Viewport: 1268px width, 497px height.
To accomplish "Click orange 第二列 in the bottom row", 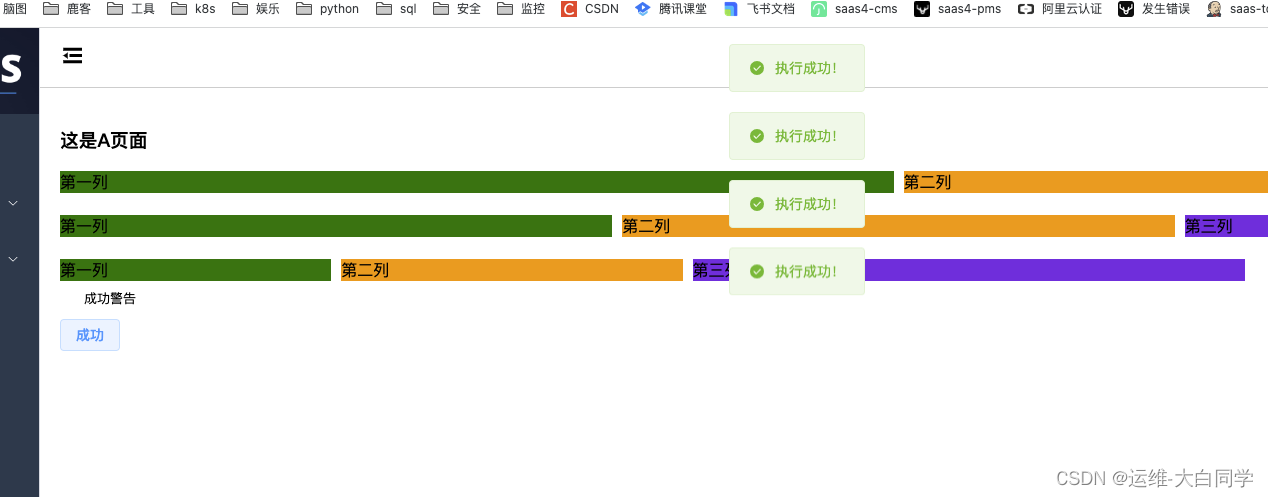I will (512, 270).
